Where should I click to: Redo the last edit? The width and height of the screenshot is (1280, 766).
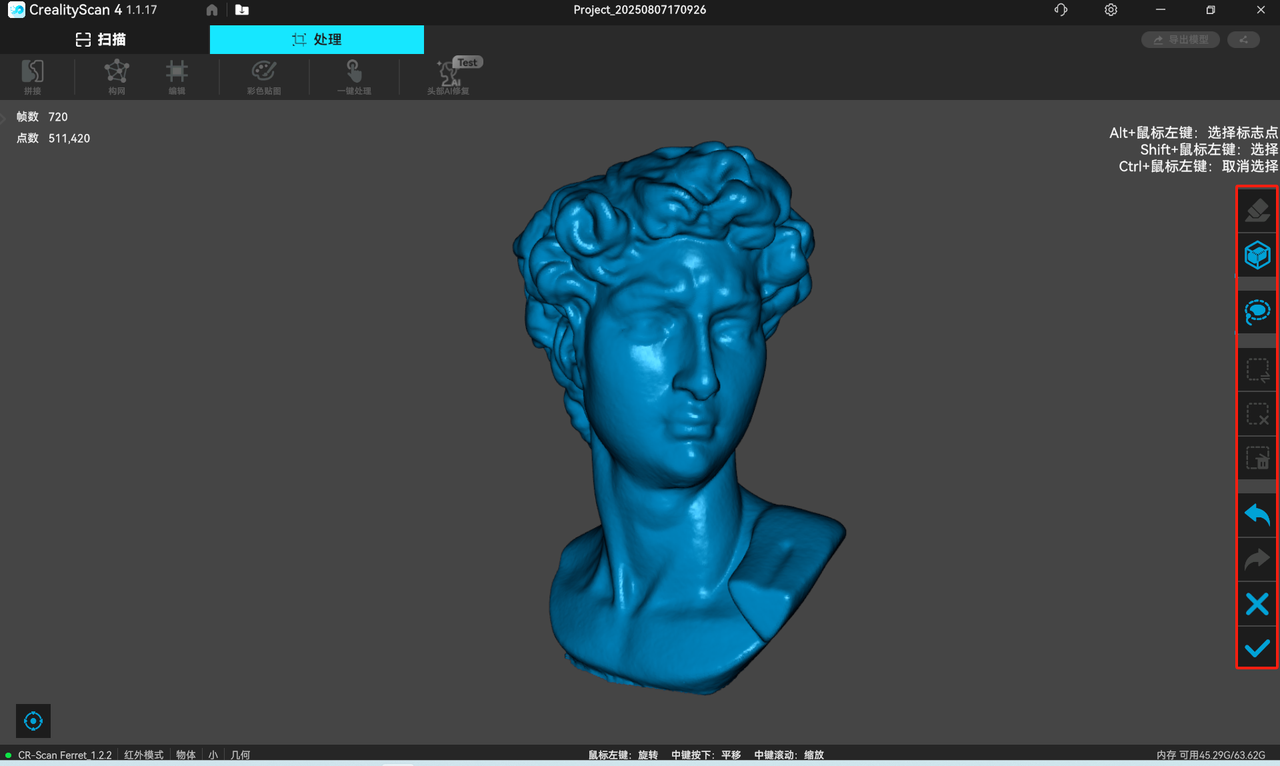(1257, 559)
